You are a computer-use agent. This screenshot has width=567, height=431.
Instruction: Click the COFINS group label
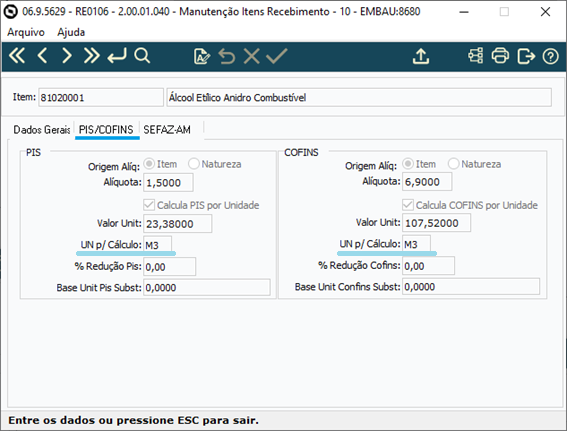(301, 152)
